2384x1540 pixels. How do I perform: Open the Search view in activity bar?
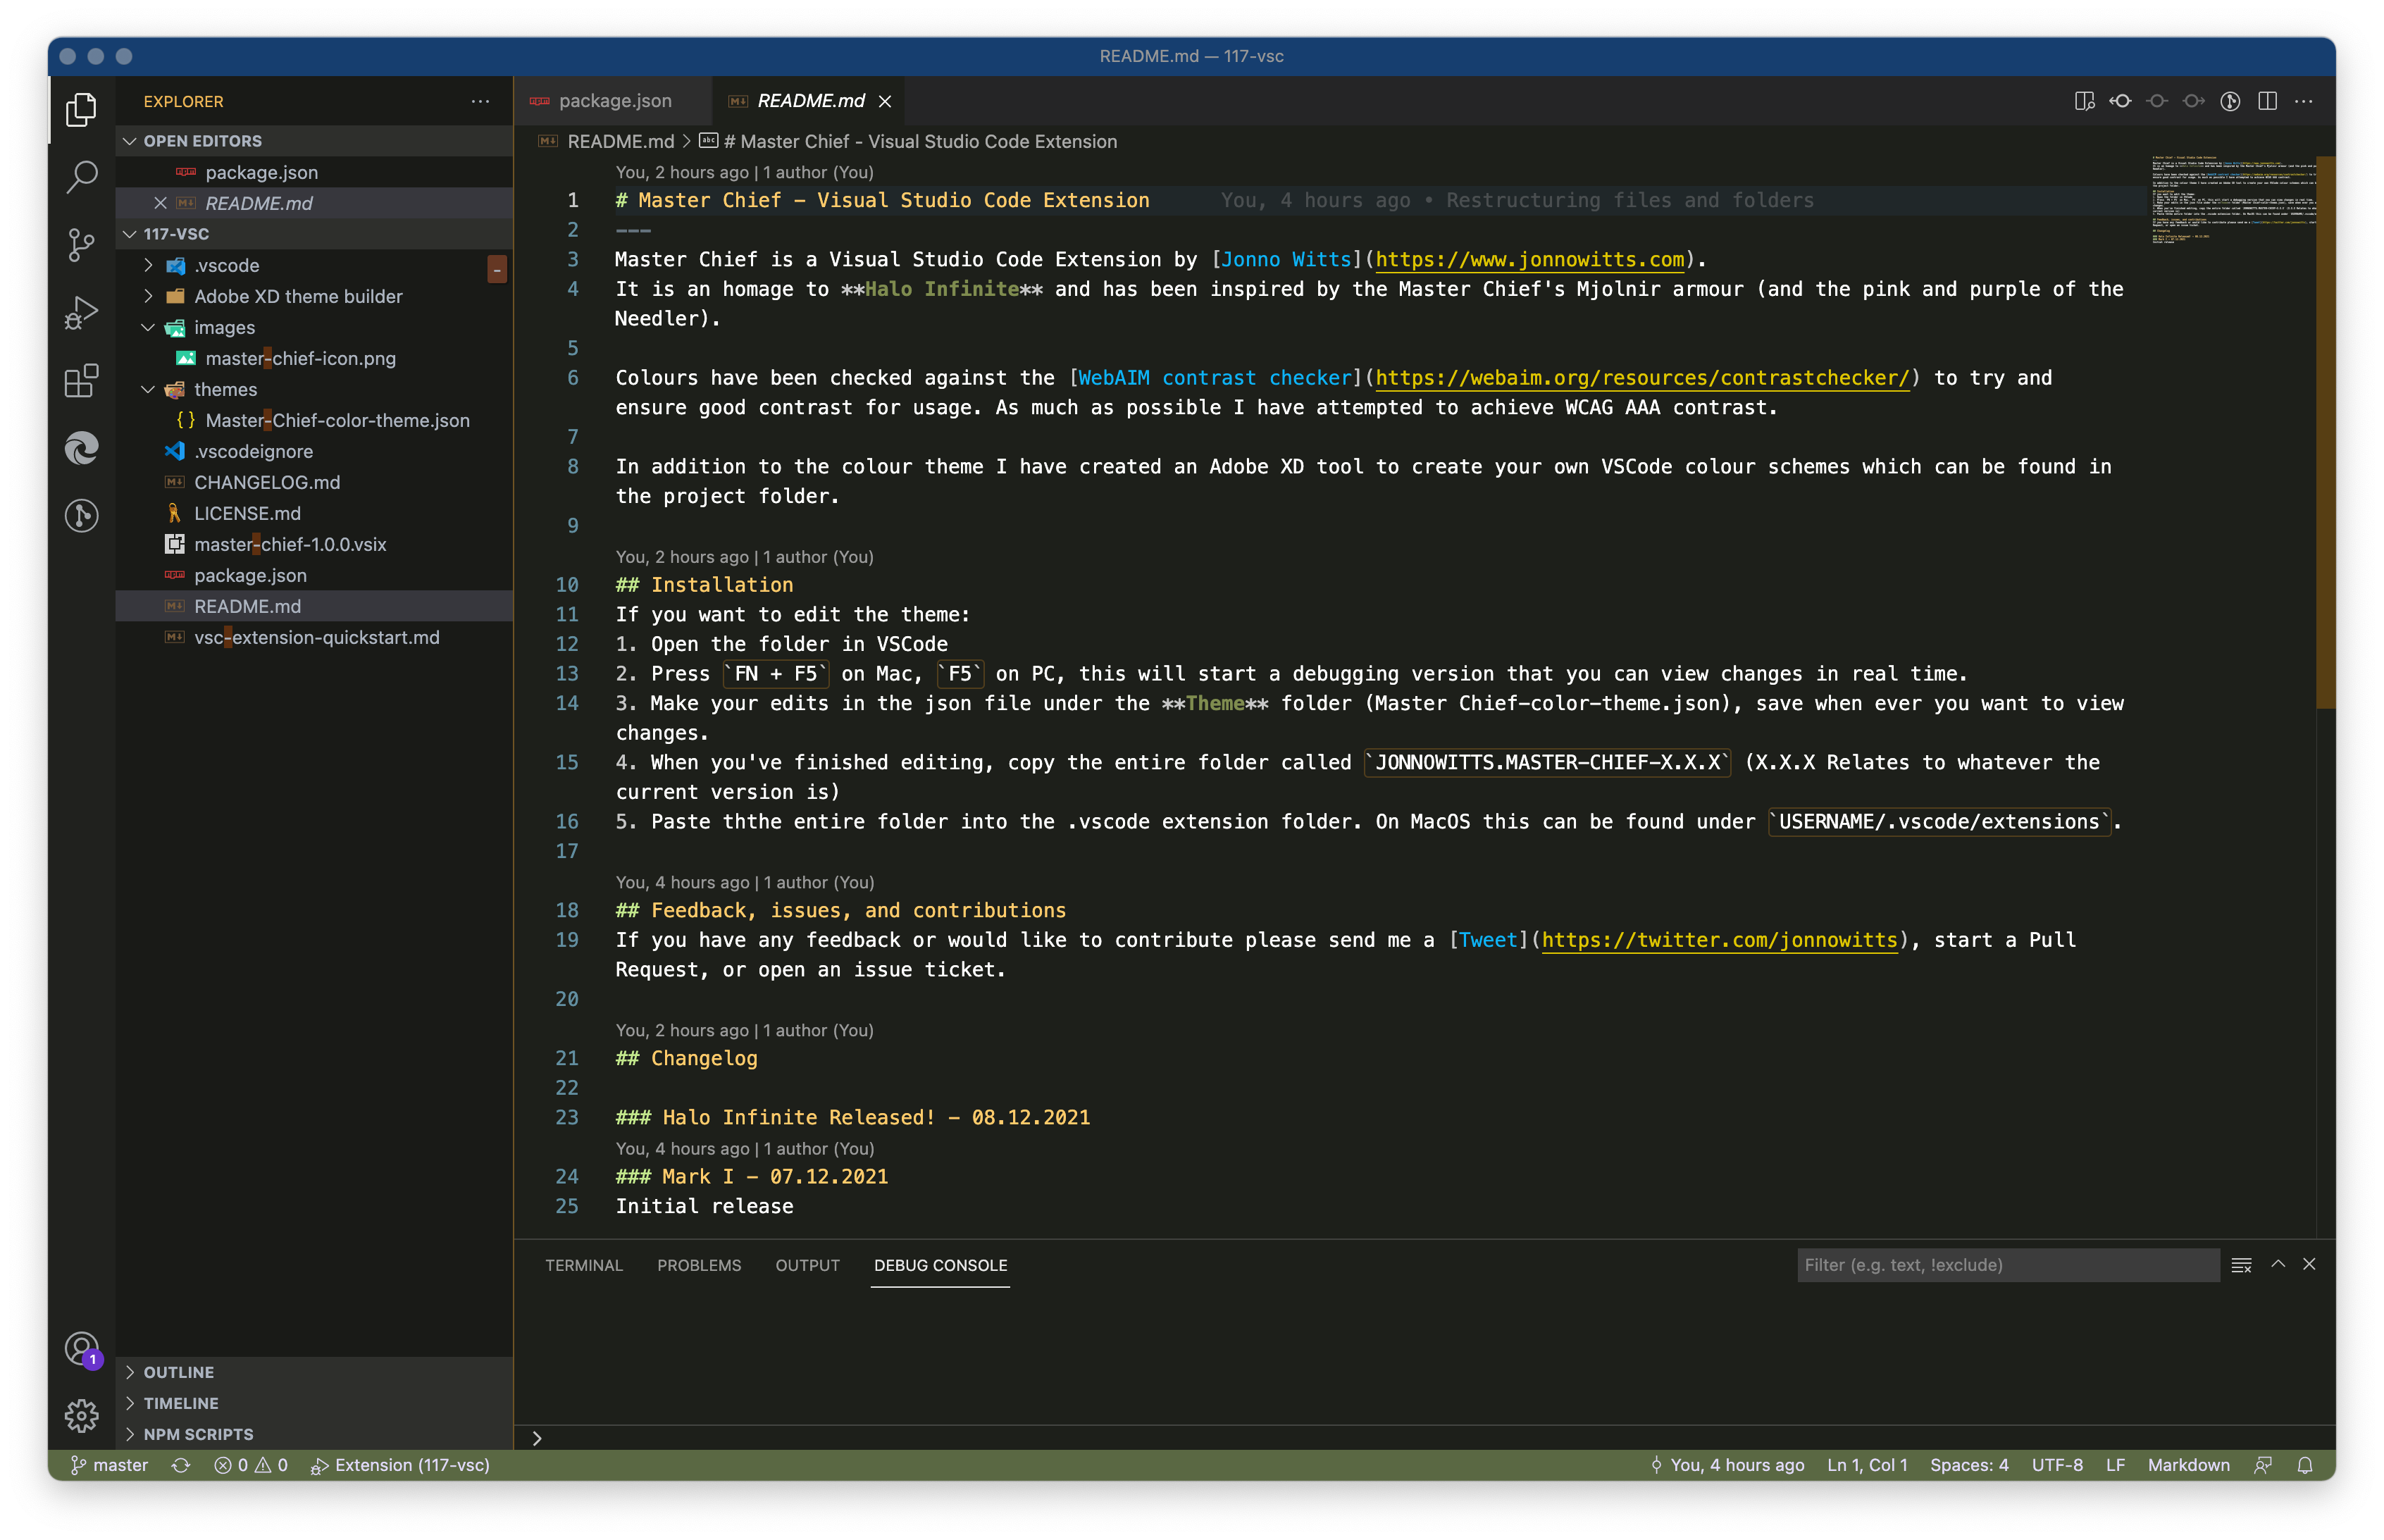coord(81,177)
